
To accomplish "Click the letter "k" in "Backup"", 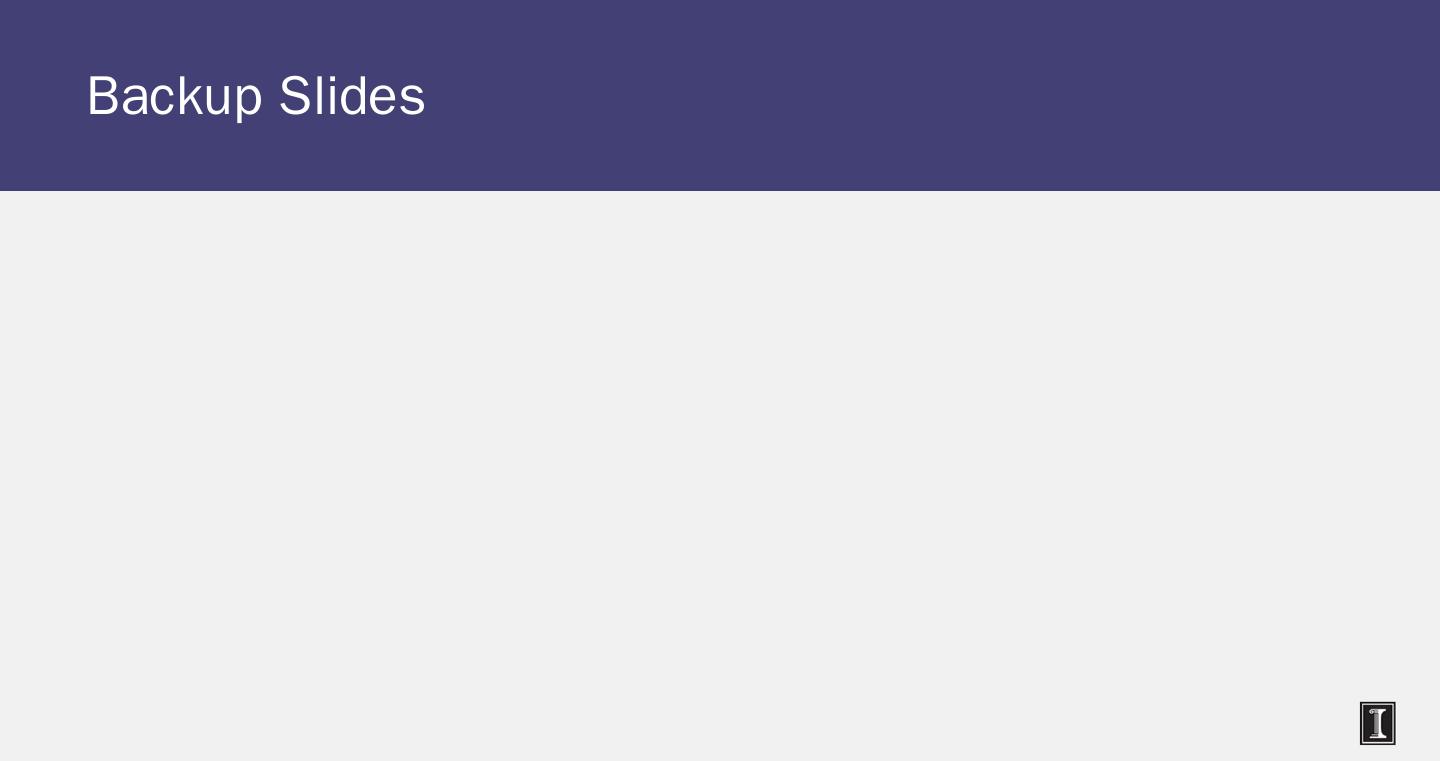I will click(x=191, y=96).
